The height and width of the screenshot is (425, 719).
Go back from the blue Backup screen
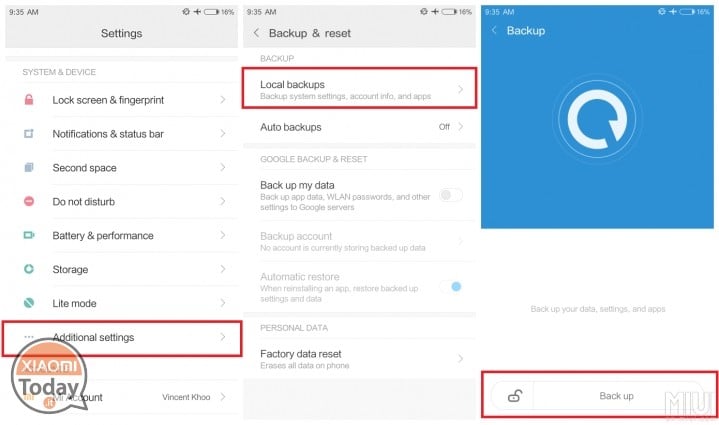coord(494,30)
